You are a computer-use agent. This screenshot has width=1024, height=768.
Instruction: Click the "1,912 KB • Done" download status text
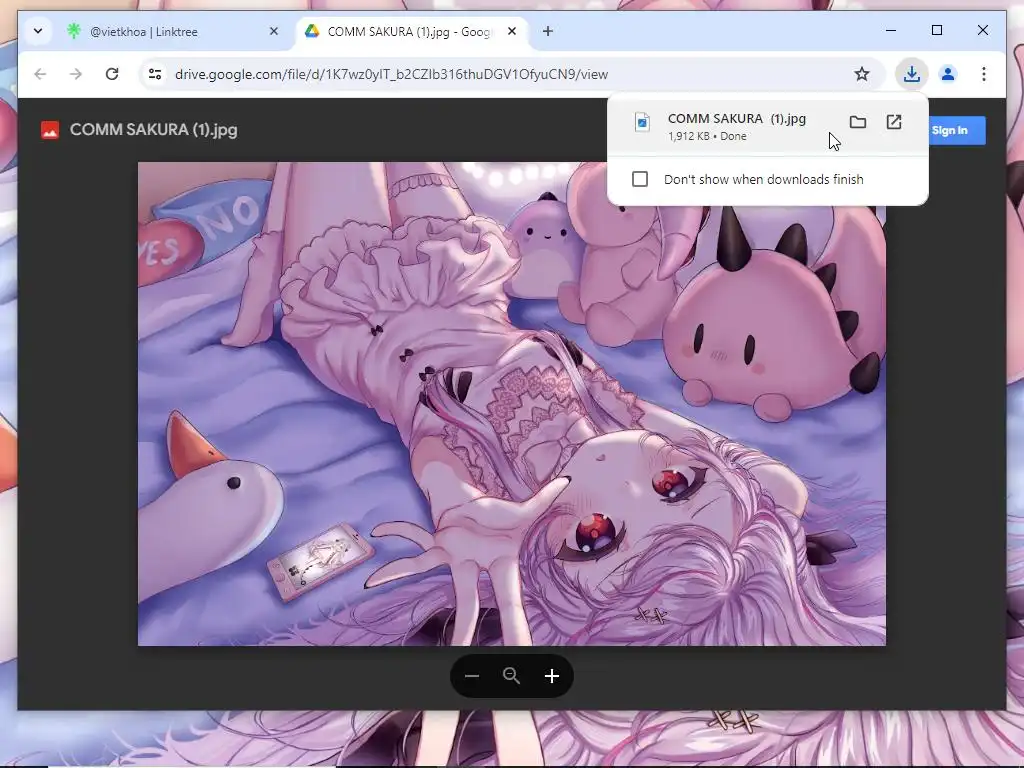(707, 136)
